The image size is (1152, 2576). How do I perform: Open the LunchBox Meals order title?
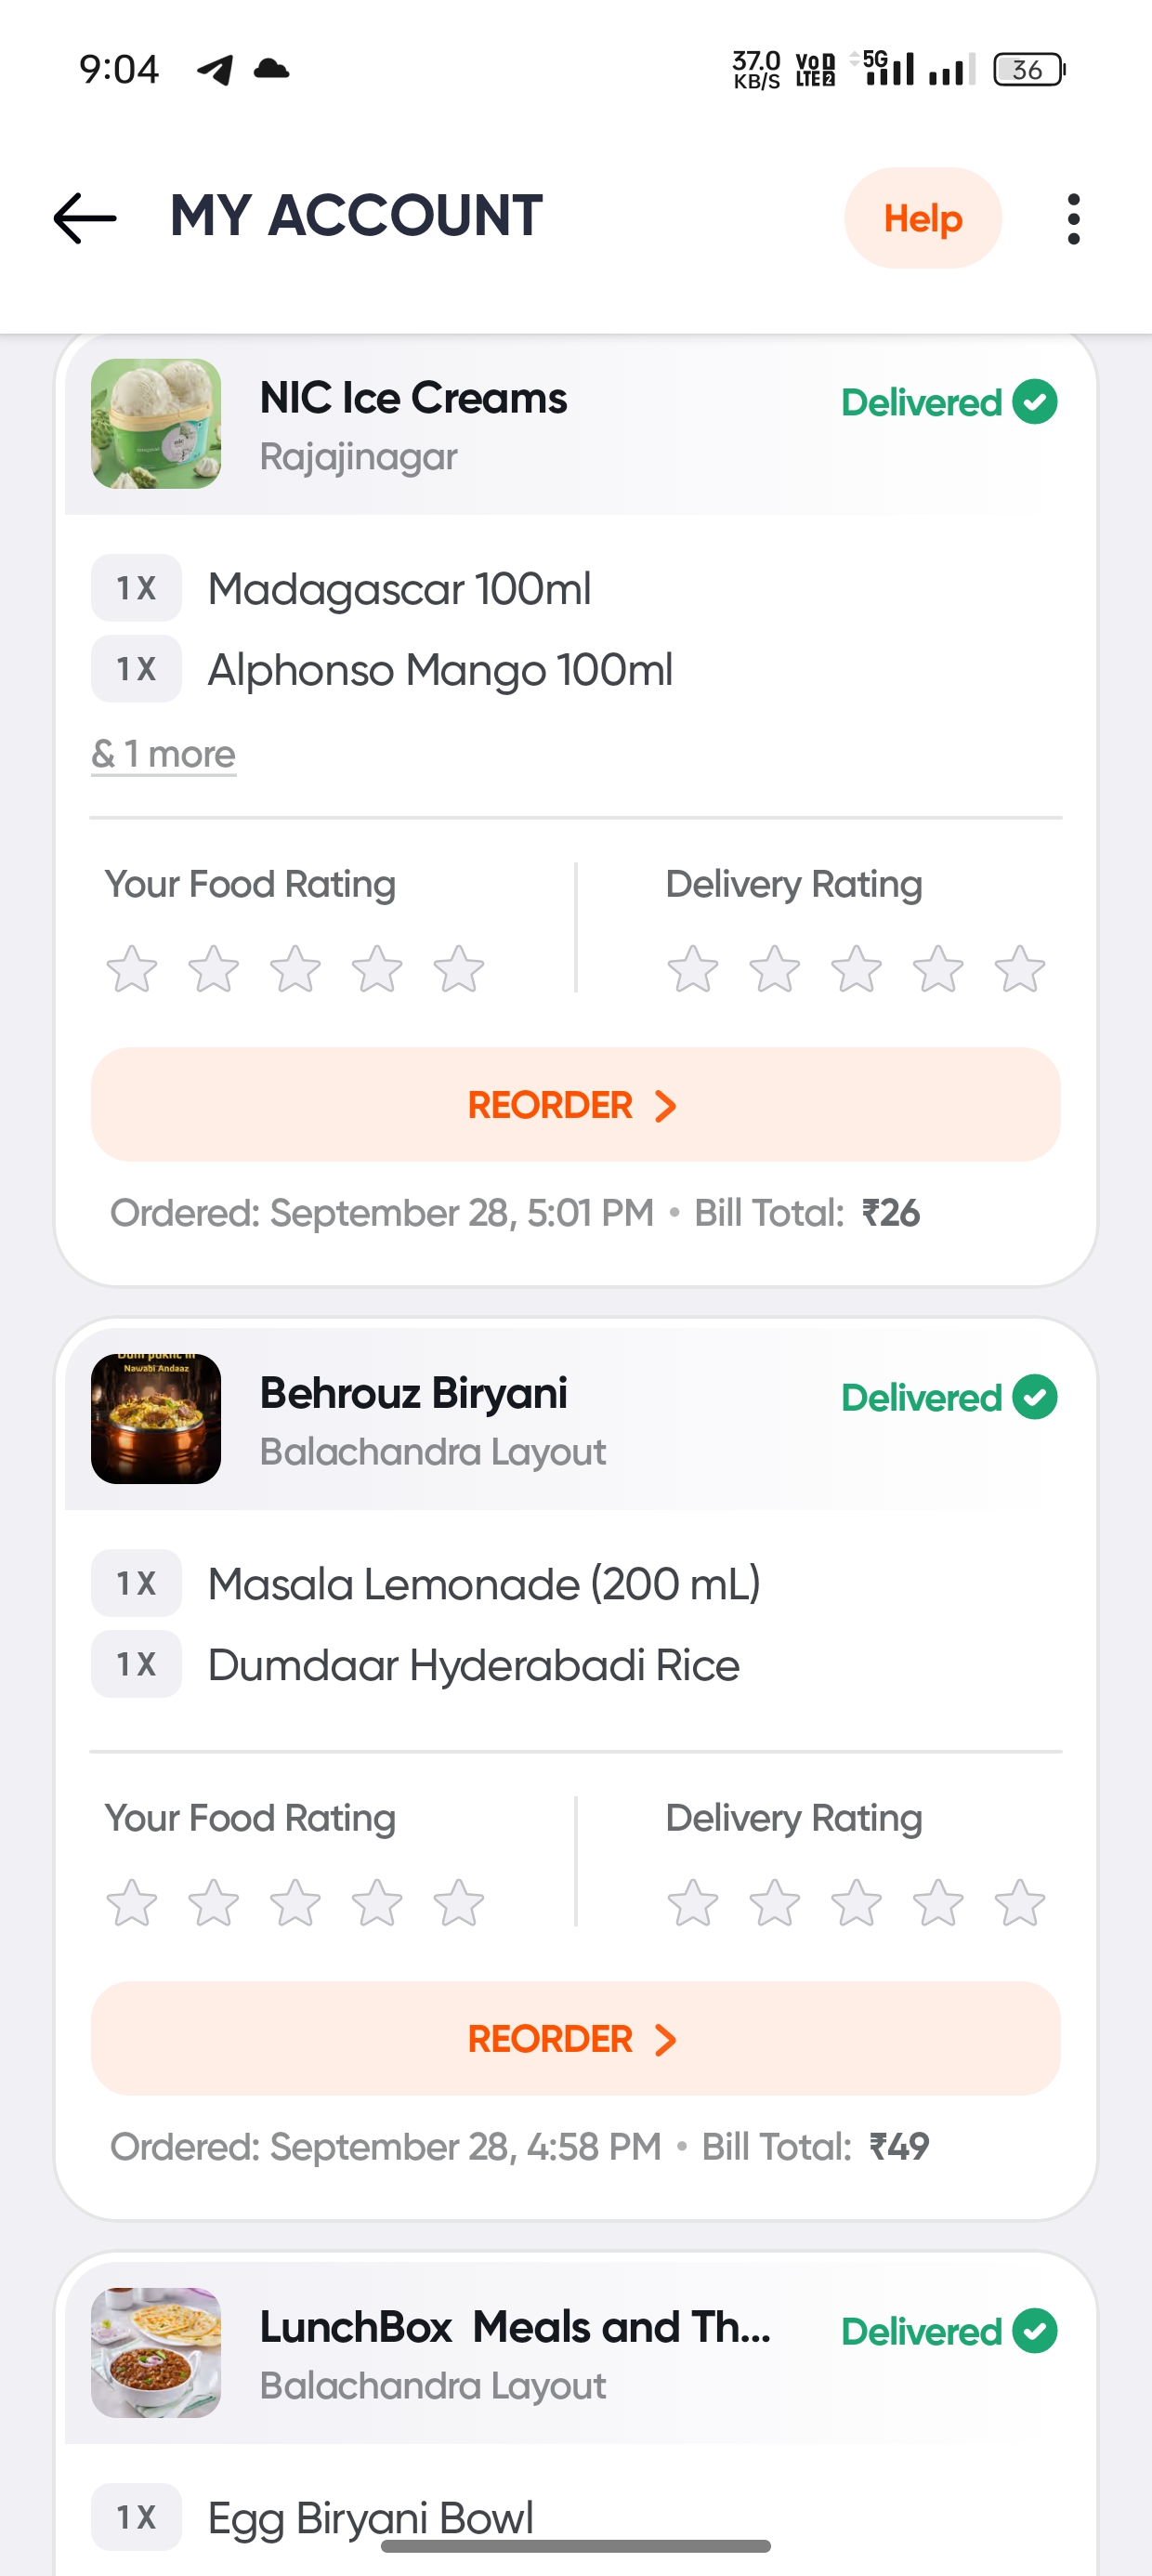515,2328
